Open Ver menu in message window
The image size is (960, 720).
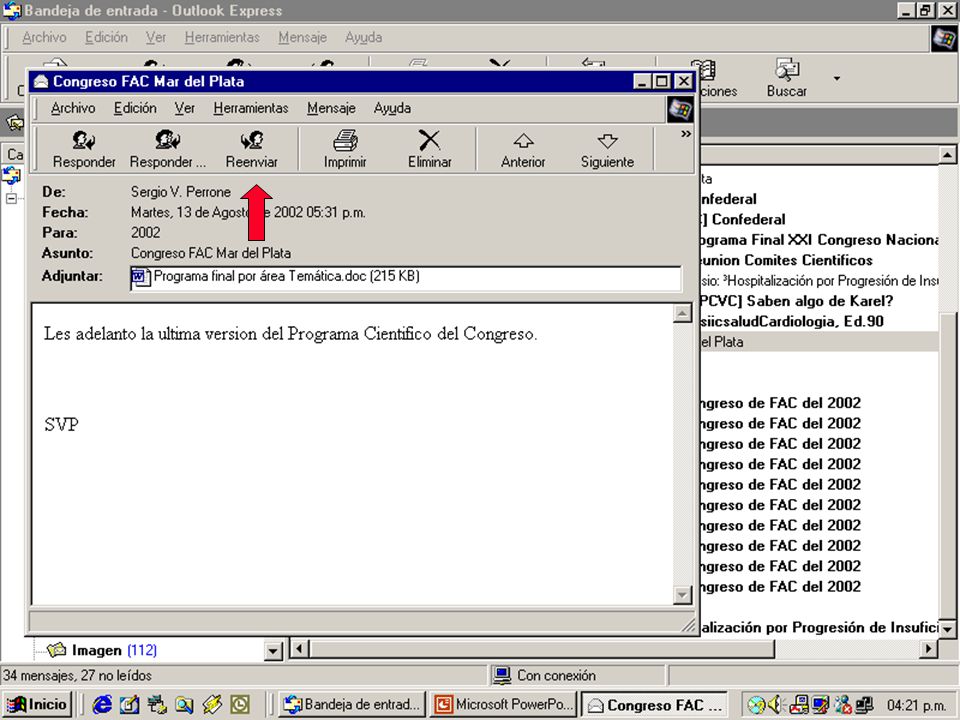(184, 108)
